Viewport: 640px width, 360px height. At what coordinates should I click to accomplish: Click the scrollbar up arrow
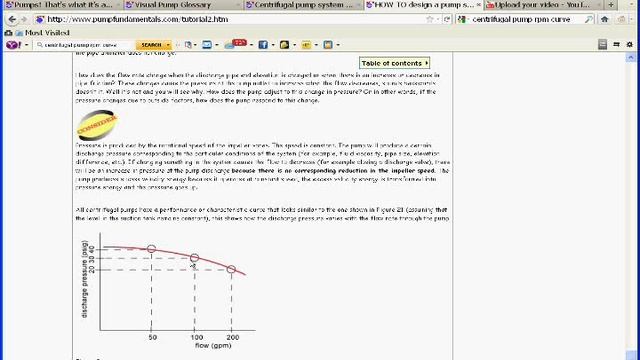(631, 58)
